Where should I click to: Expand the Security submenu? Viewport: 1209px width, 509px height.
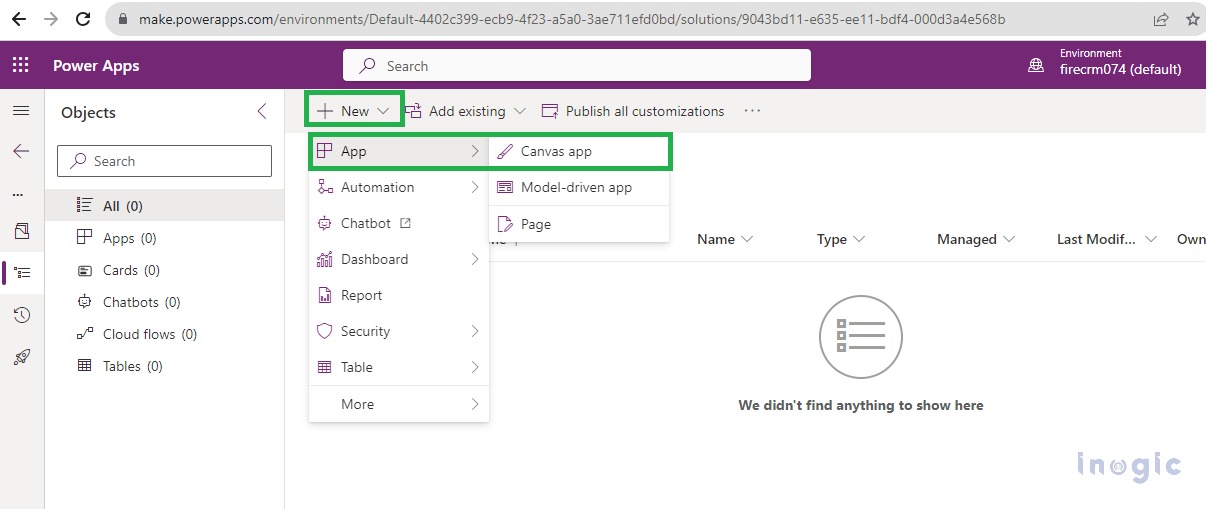pyautogui.click(x=399, y=331)
